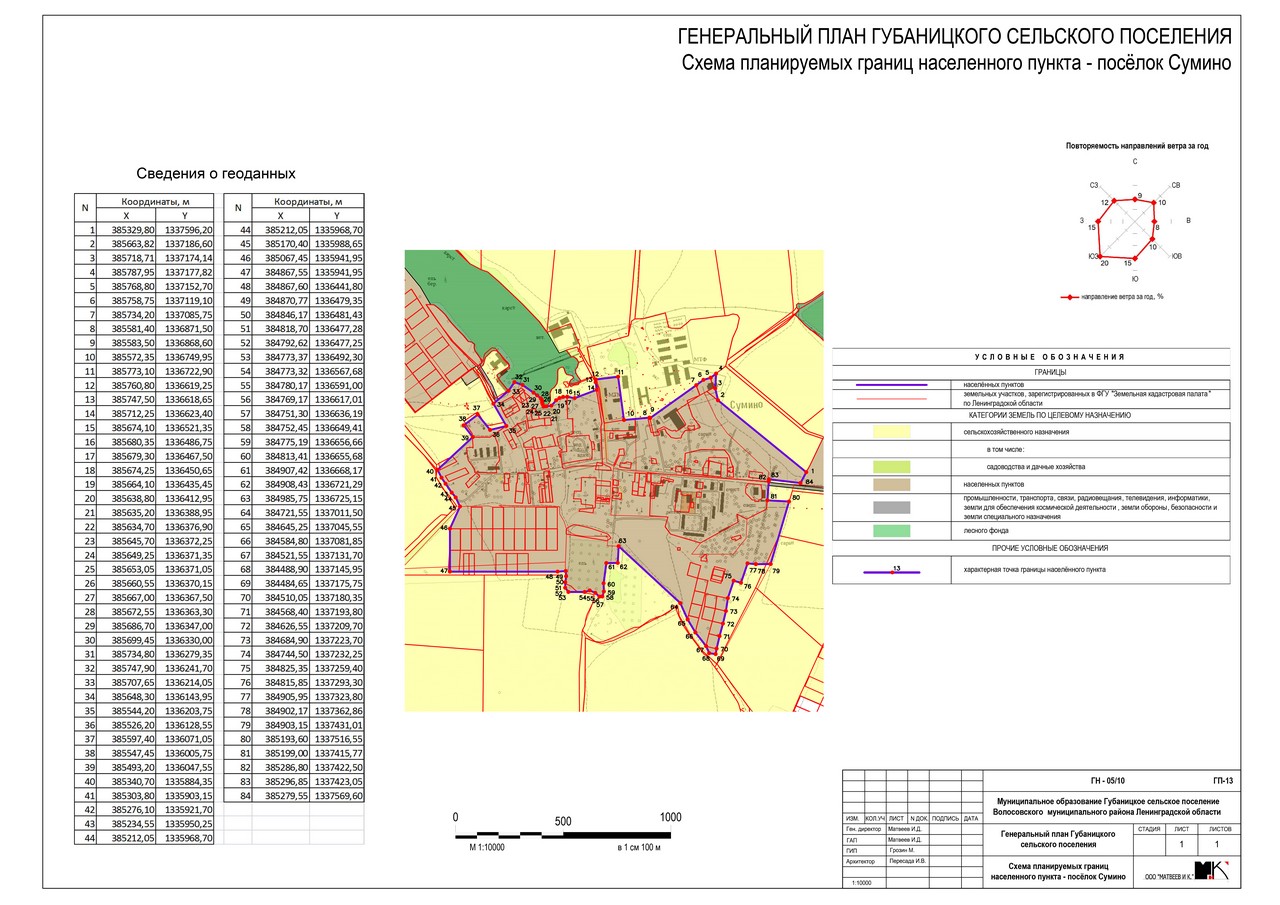
Task: Click the 'СВ' direction label on wind rose
Action: 1176,186
